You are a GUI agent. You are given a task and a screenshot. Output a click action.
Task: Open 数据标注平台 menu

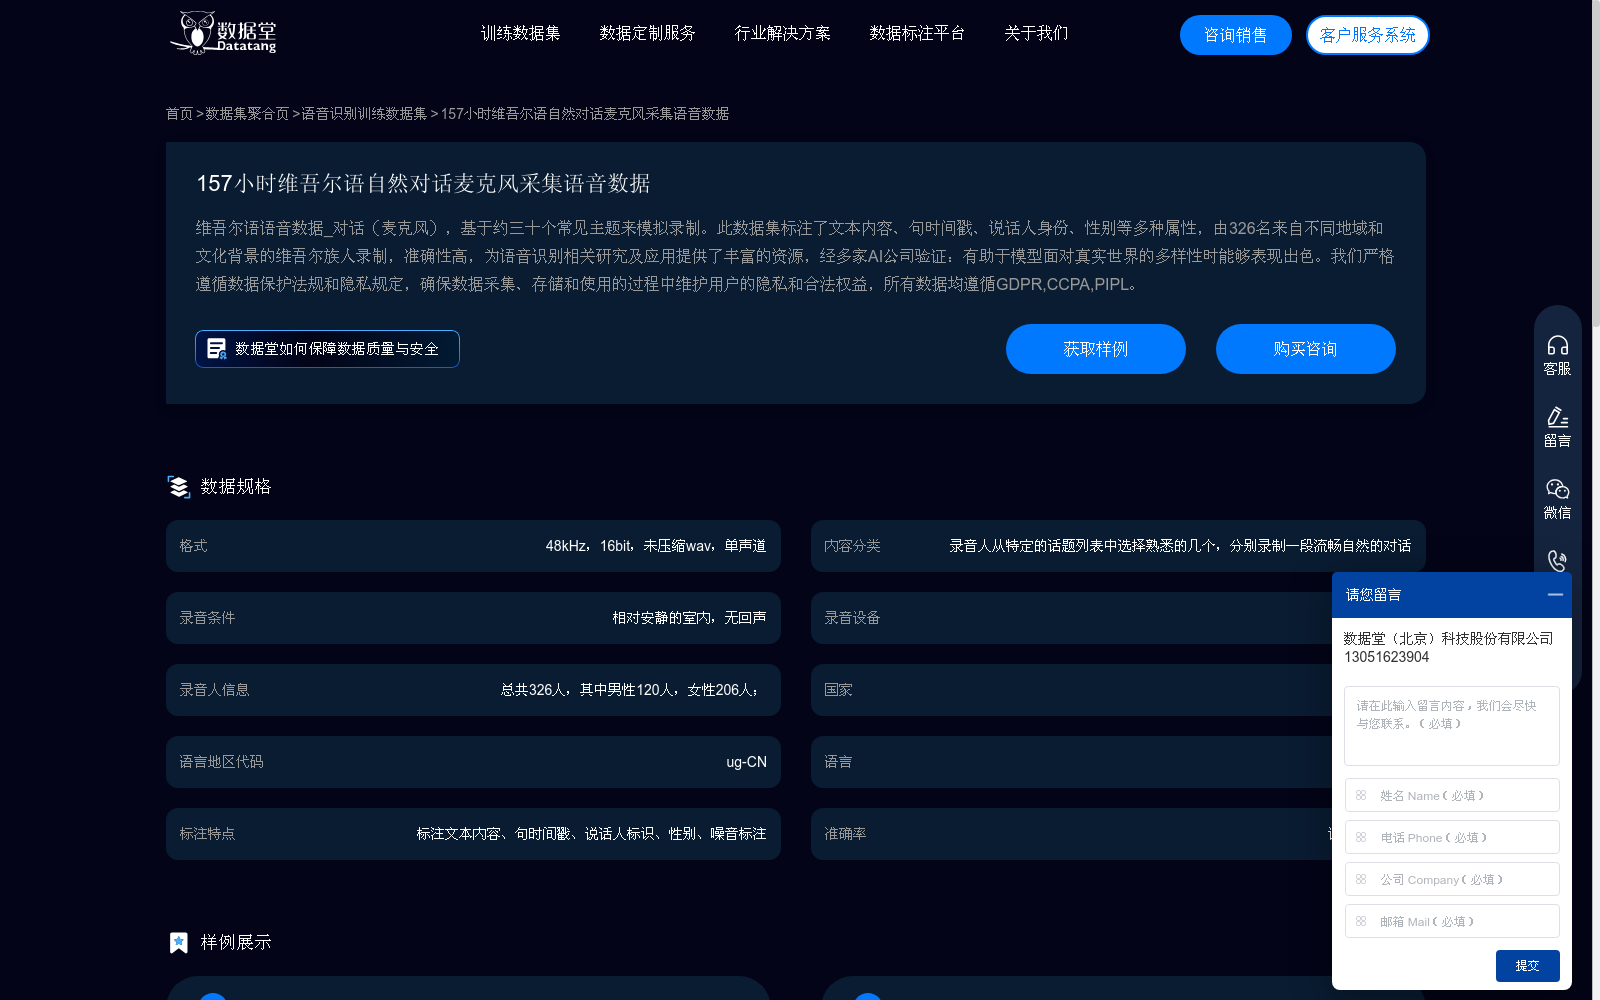917,33
